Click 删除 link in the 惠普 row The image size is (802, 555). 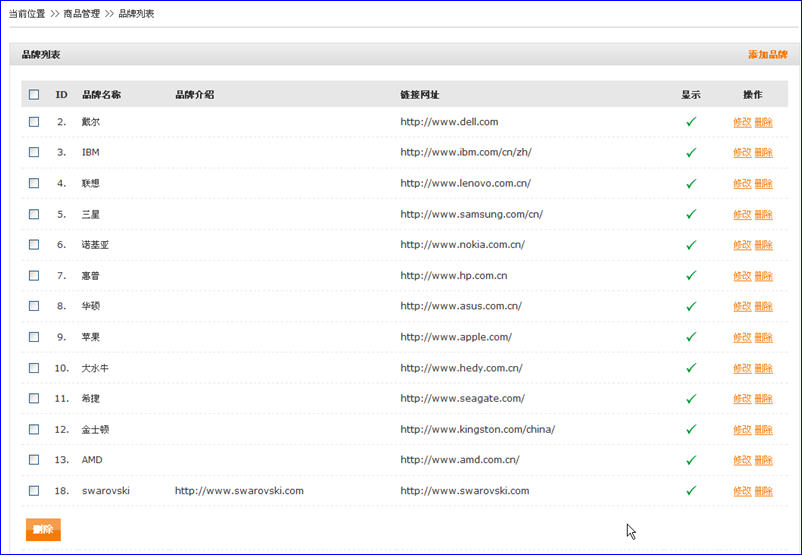click(x=764, y=276)
